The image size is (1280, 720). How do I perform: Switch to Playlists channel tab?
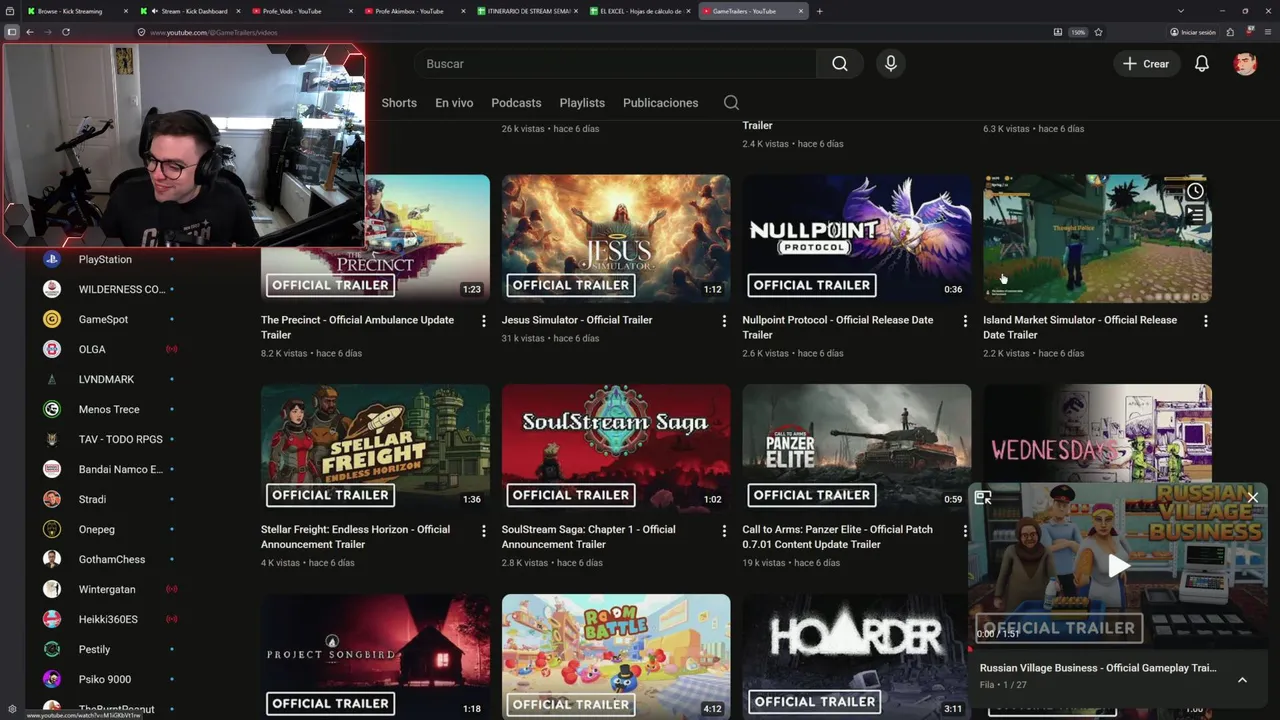click(x=582, y=103)
